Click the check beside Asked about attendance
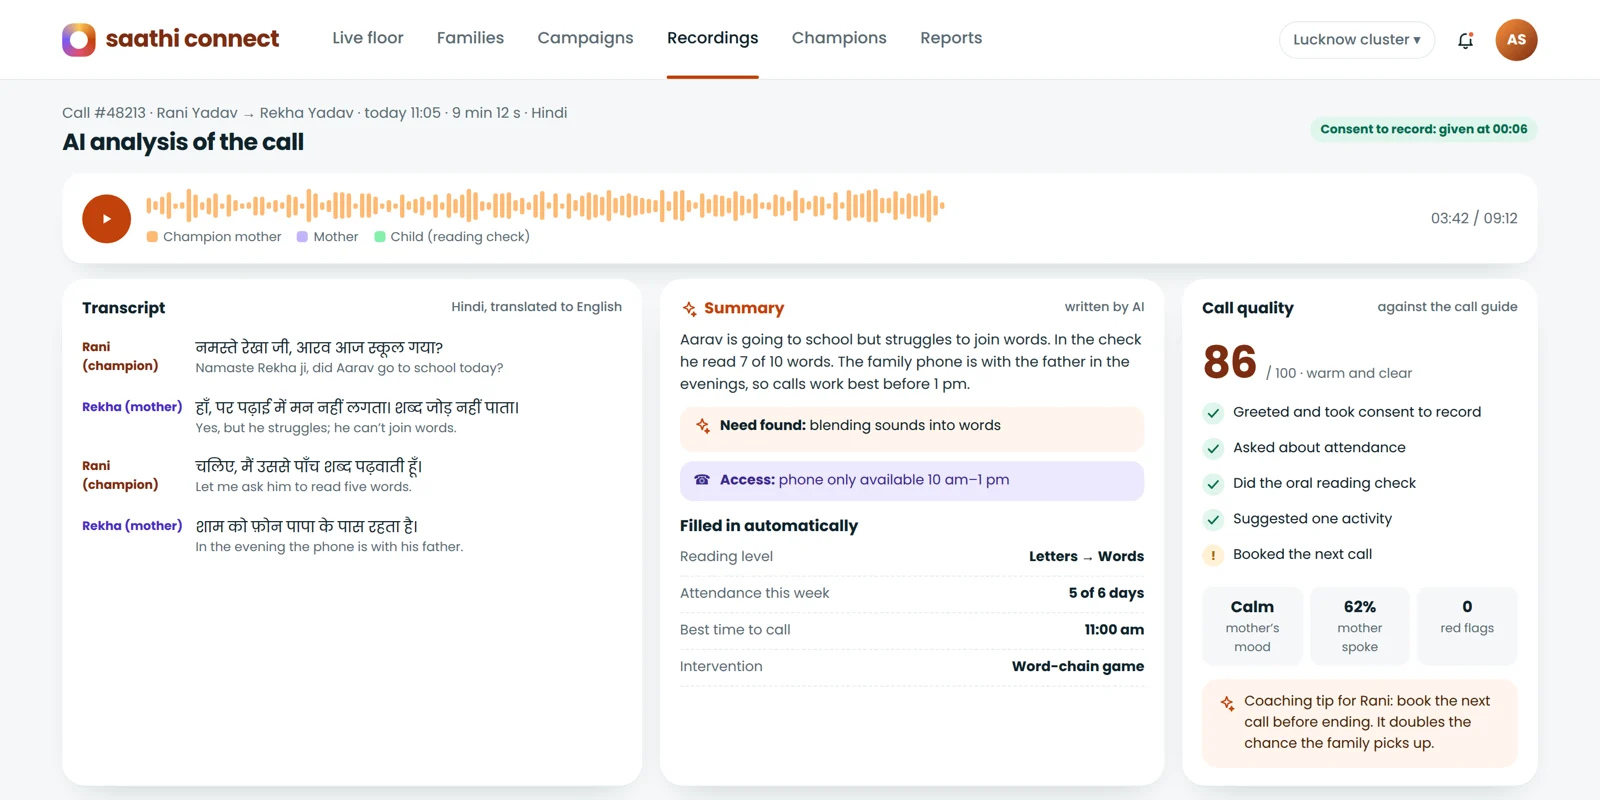Screen dimensions: 1600x800 (x=1213, y=448)
